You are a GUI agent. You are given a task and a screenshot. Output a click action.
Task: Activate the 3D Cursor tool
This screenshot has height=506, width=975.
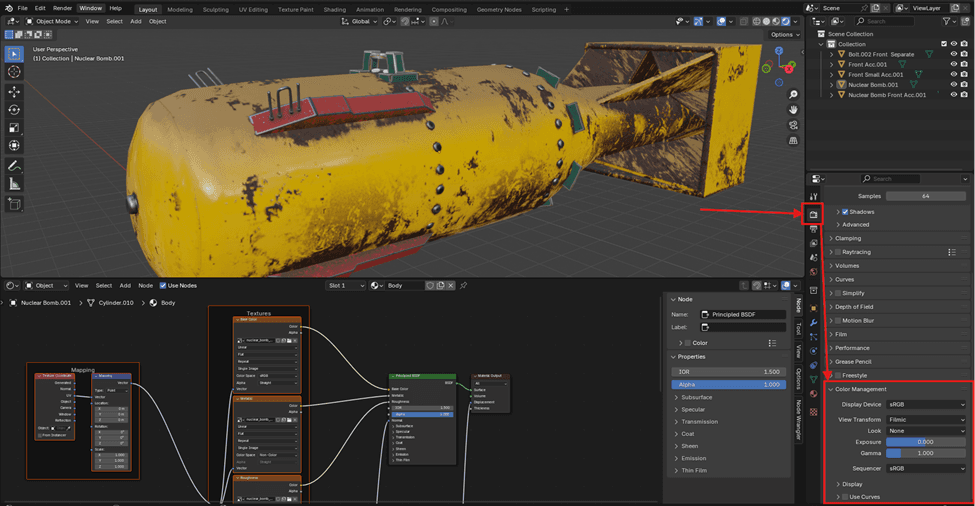tap(15, 72)
